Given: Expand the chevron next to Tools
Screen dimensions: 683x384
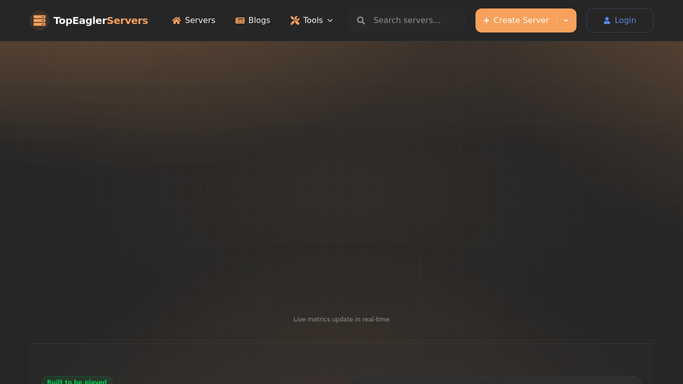Looking at the screenshot, I should (330, 20).
